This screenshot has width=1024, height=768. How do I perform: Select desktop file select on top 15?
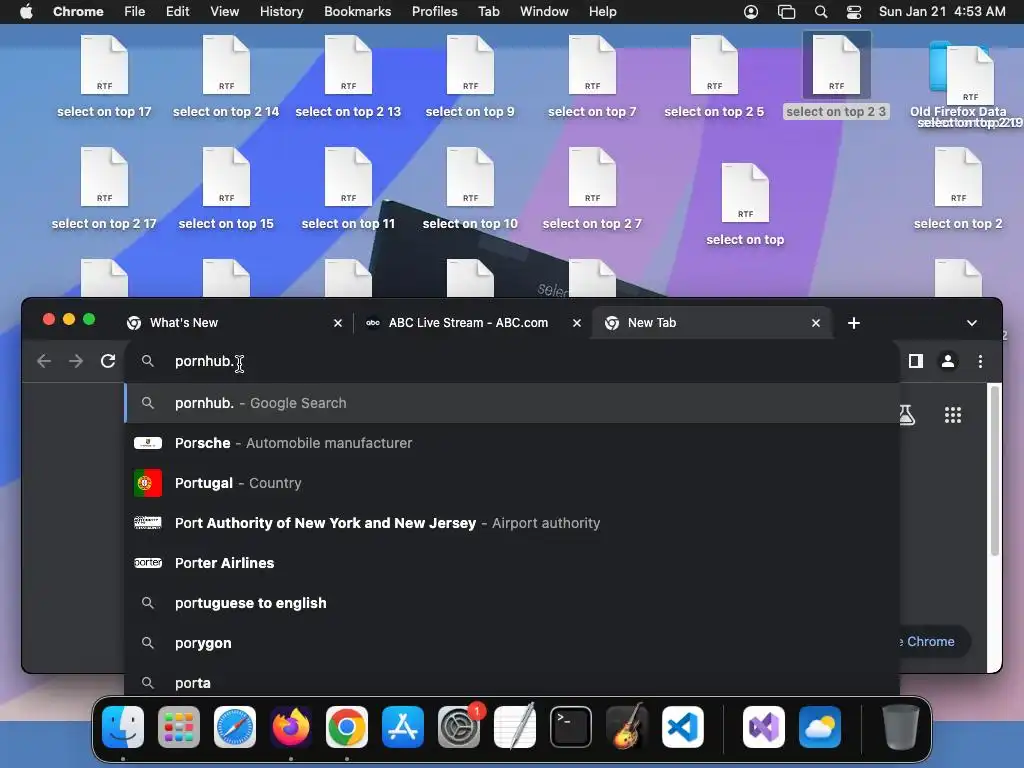(x=226, y=189)
